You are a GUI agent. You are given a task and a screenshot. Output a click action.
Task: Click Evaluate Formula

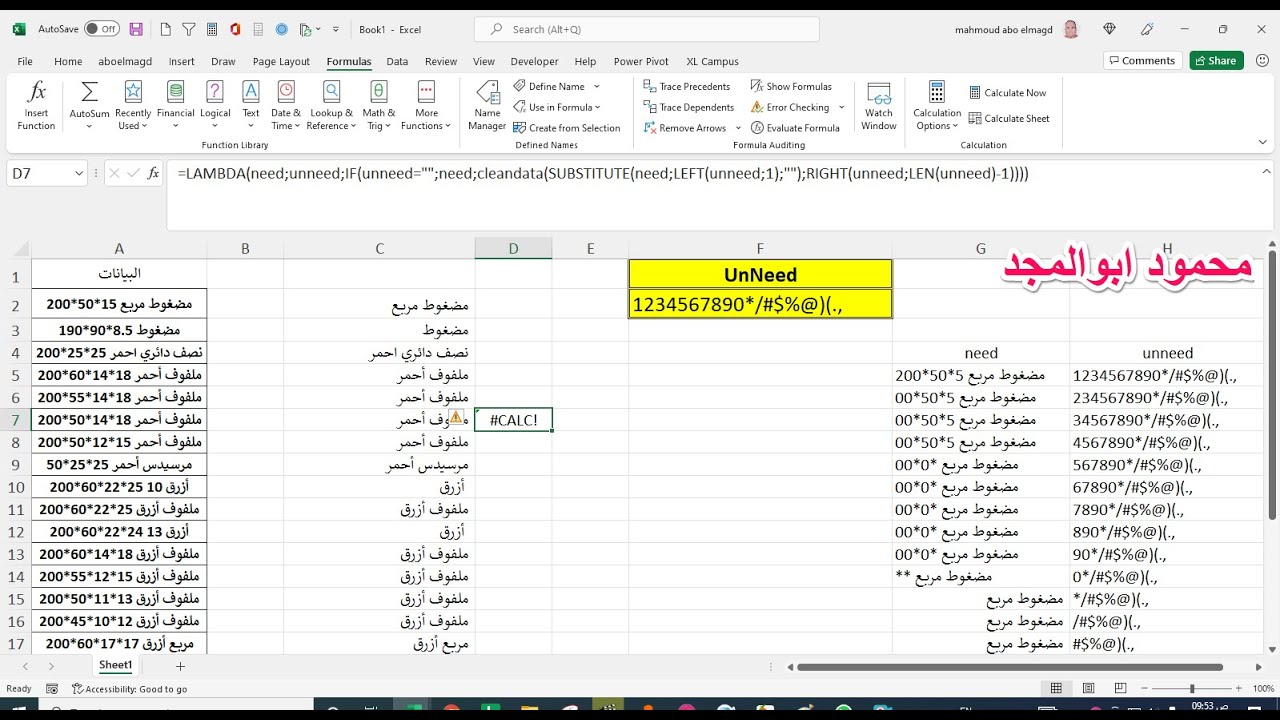coord(795,128)
